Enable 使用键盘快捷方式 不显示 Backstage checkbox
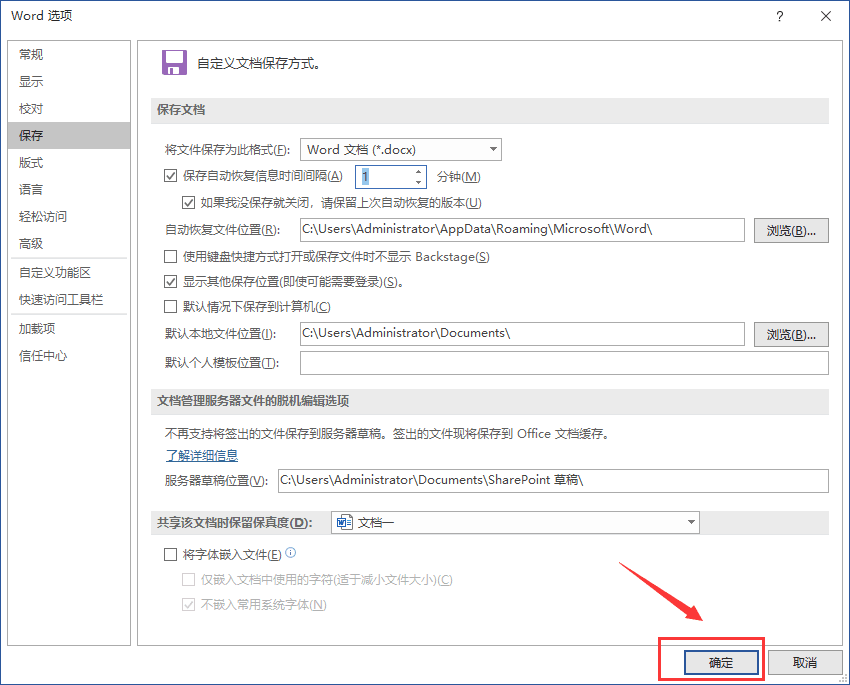Screen dimensions: 850x685 (x=170, y=256)
